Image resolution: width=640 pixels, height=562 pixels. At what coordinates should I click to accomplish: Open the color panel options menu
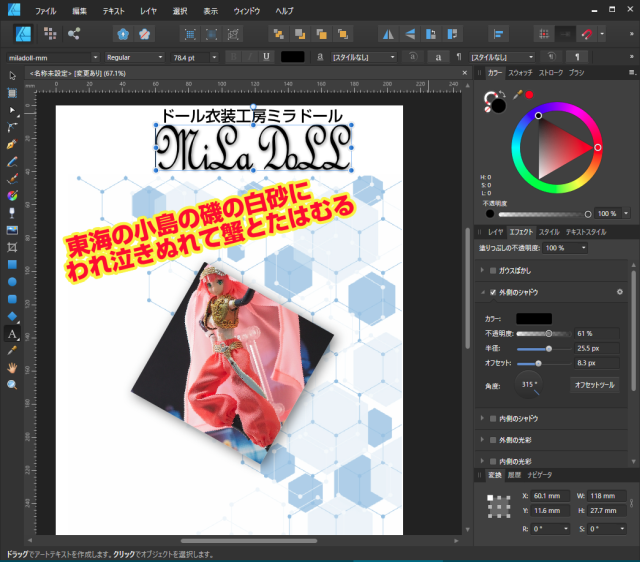tap(632, 72)
